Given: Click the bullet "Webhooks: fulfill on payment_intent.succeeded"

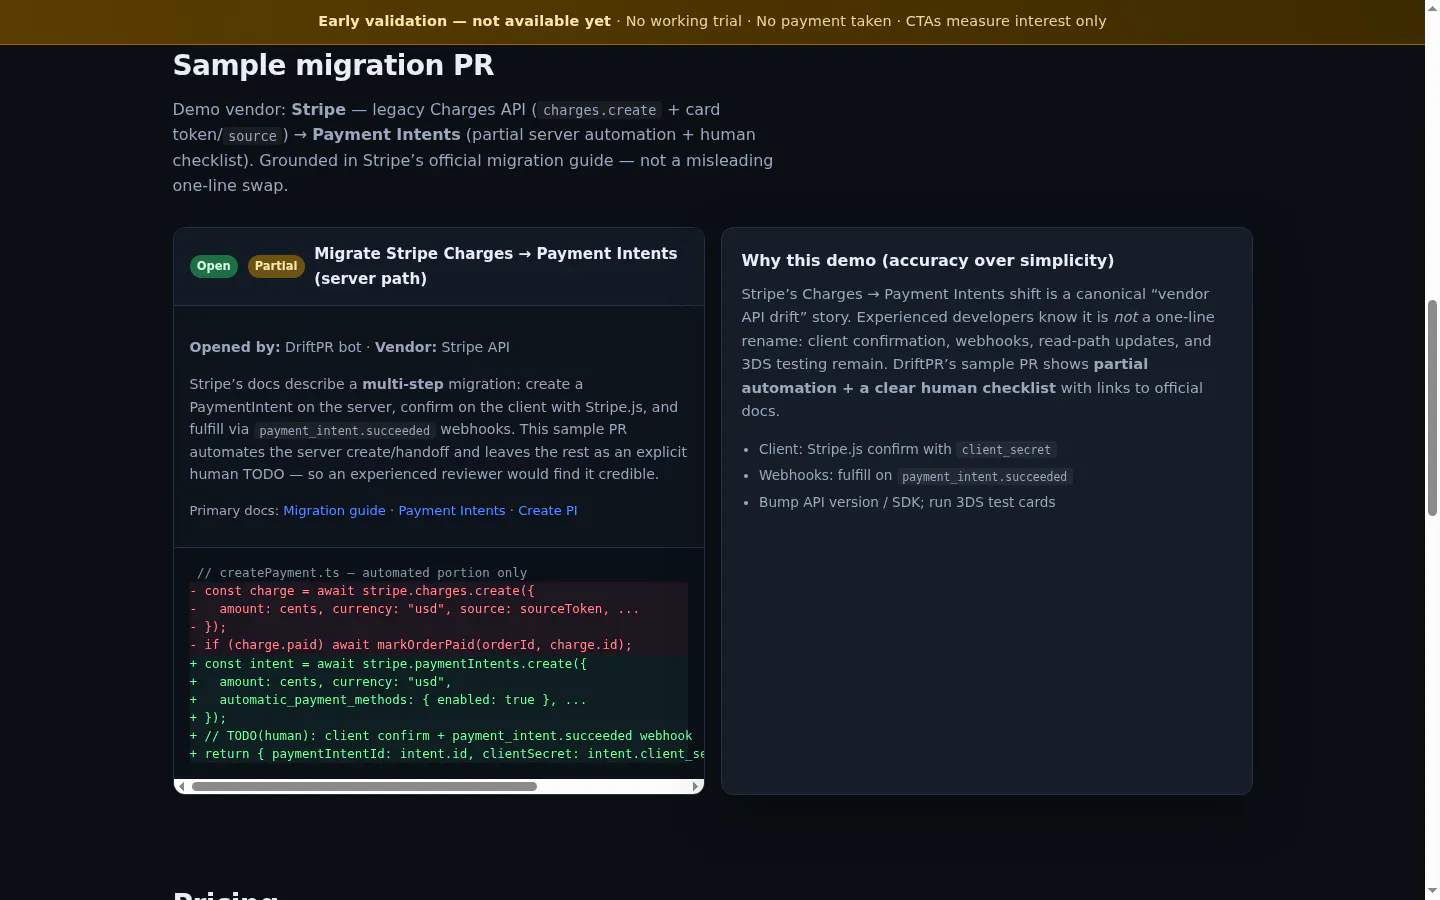Looking at the screenshot, I should point(916,476).
